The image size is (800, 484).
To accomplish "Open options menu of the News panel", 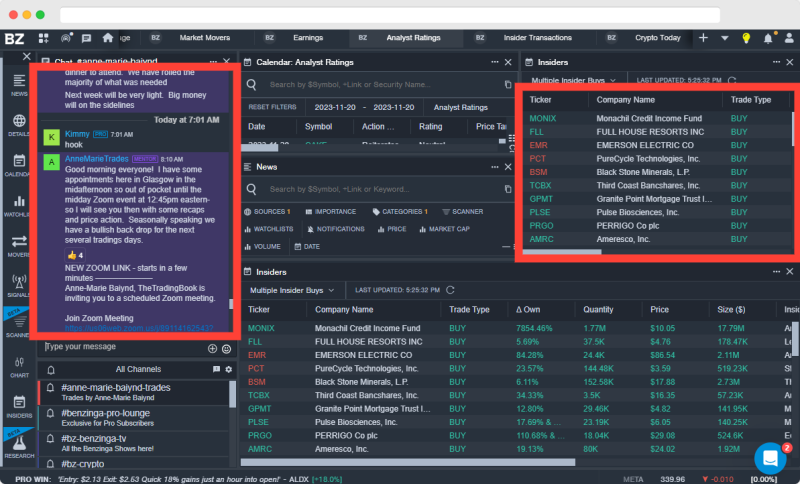I will click(494, 167).
